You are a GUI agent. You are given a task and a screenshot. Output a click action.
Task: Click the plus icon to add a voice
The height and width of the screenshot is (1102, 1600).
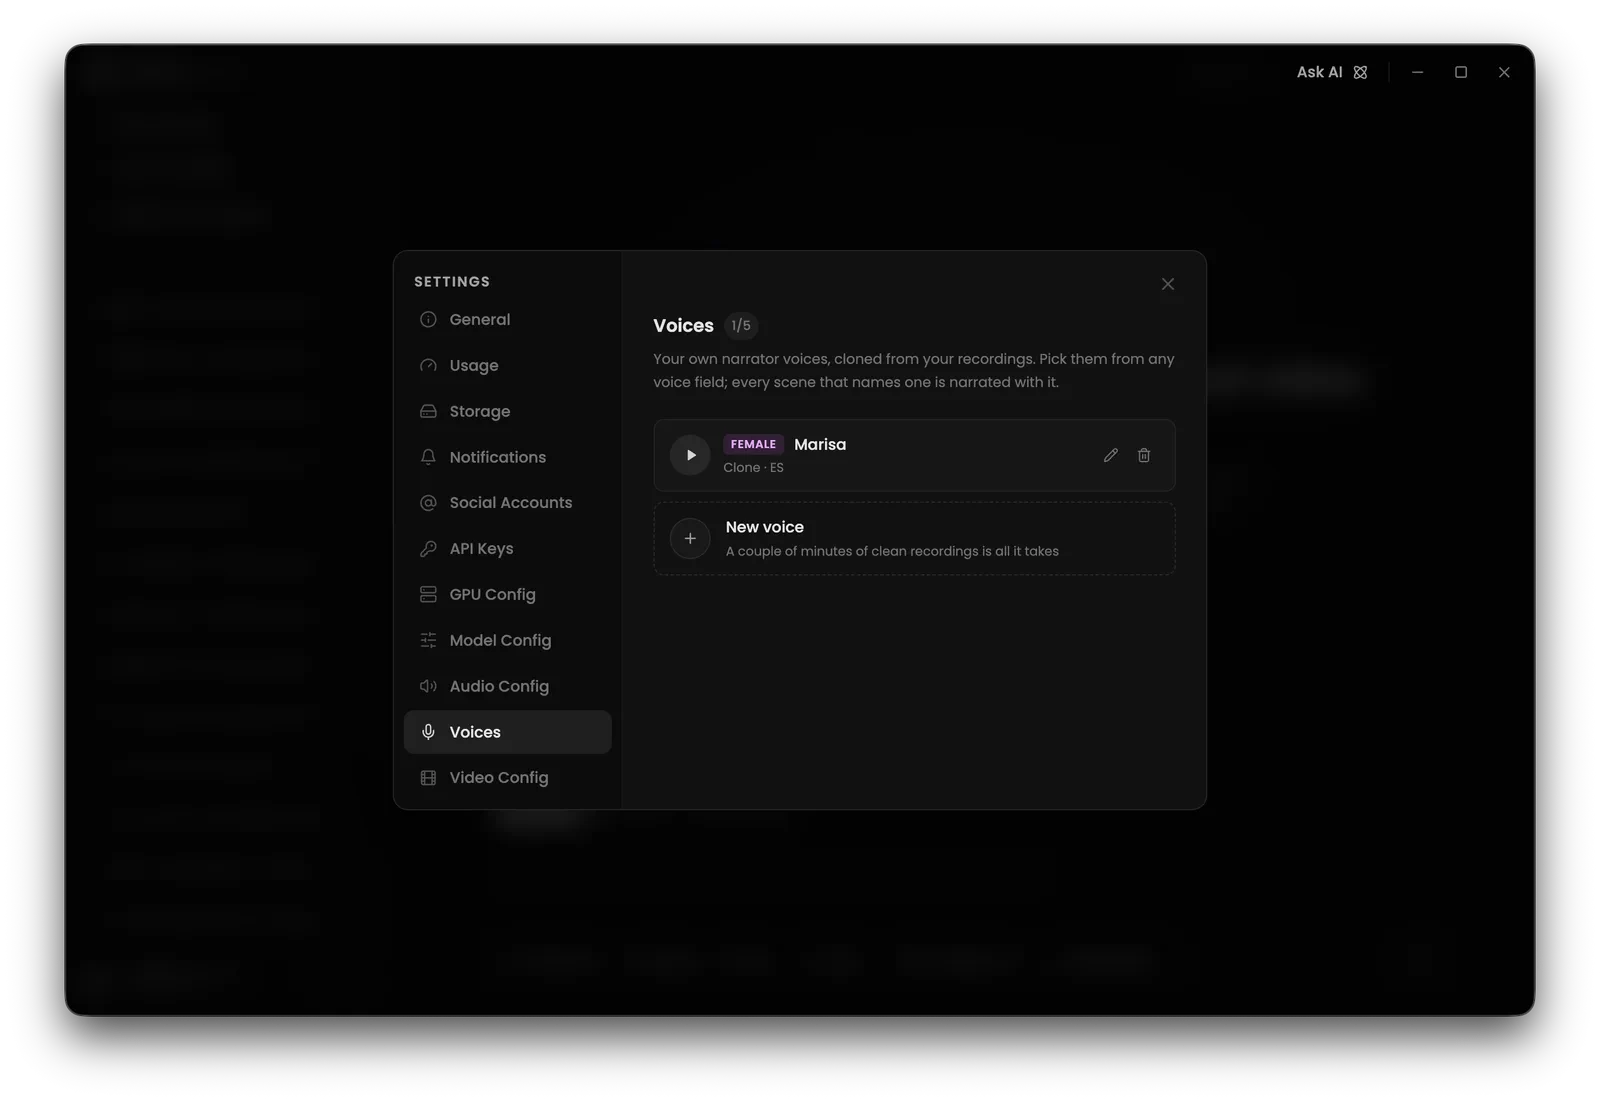(x=690, y=538)
